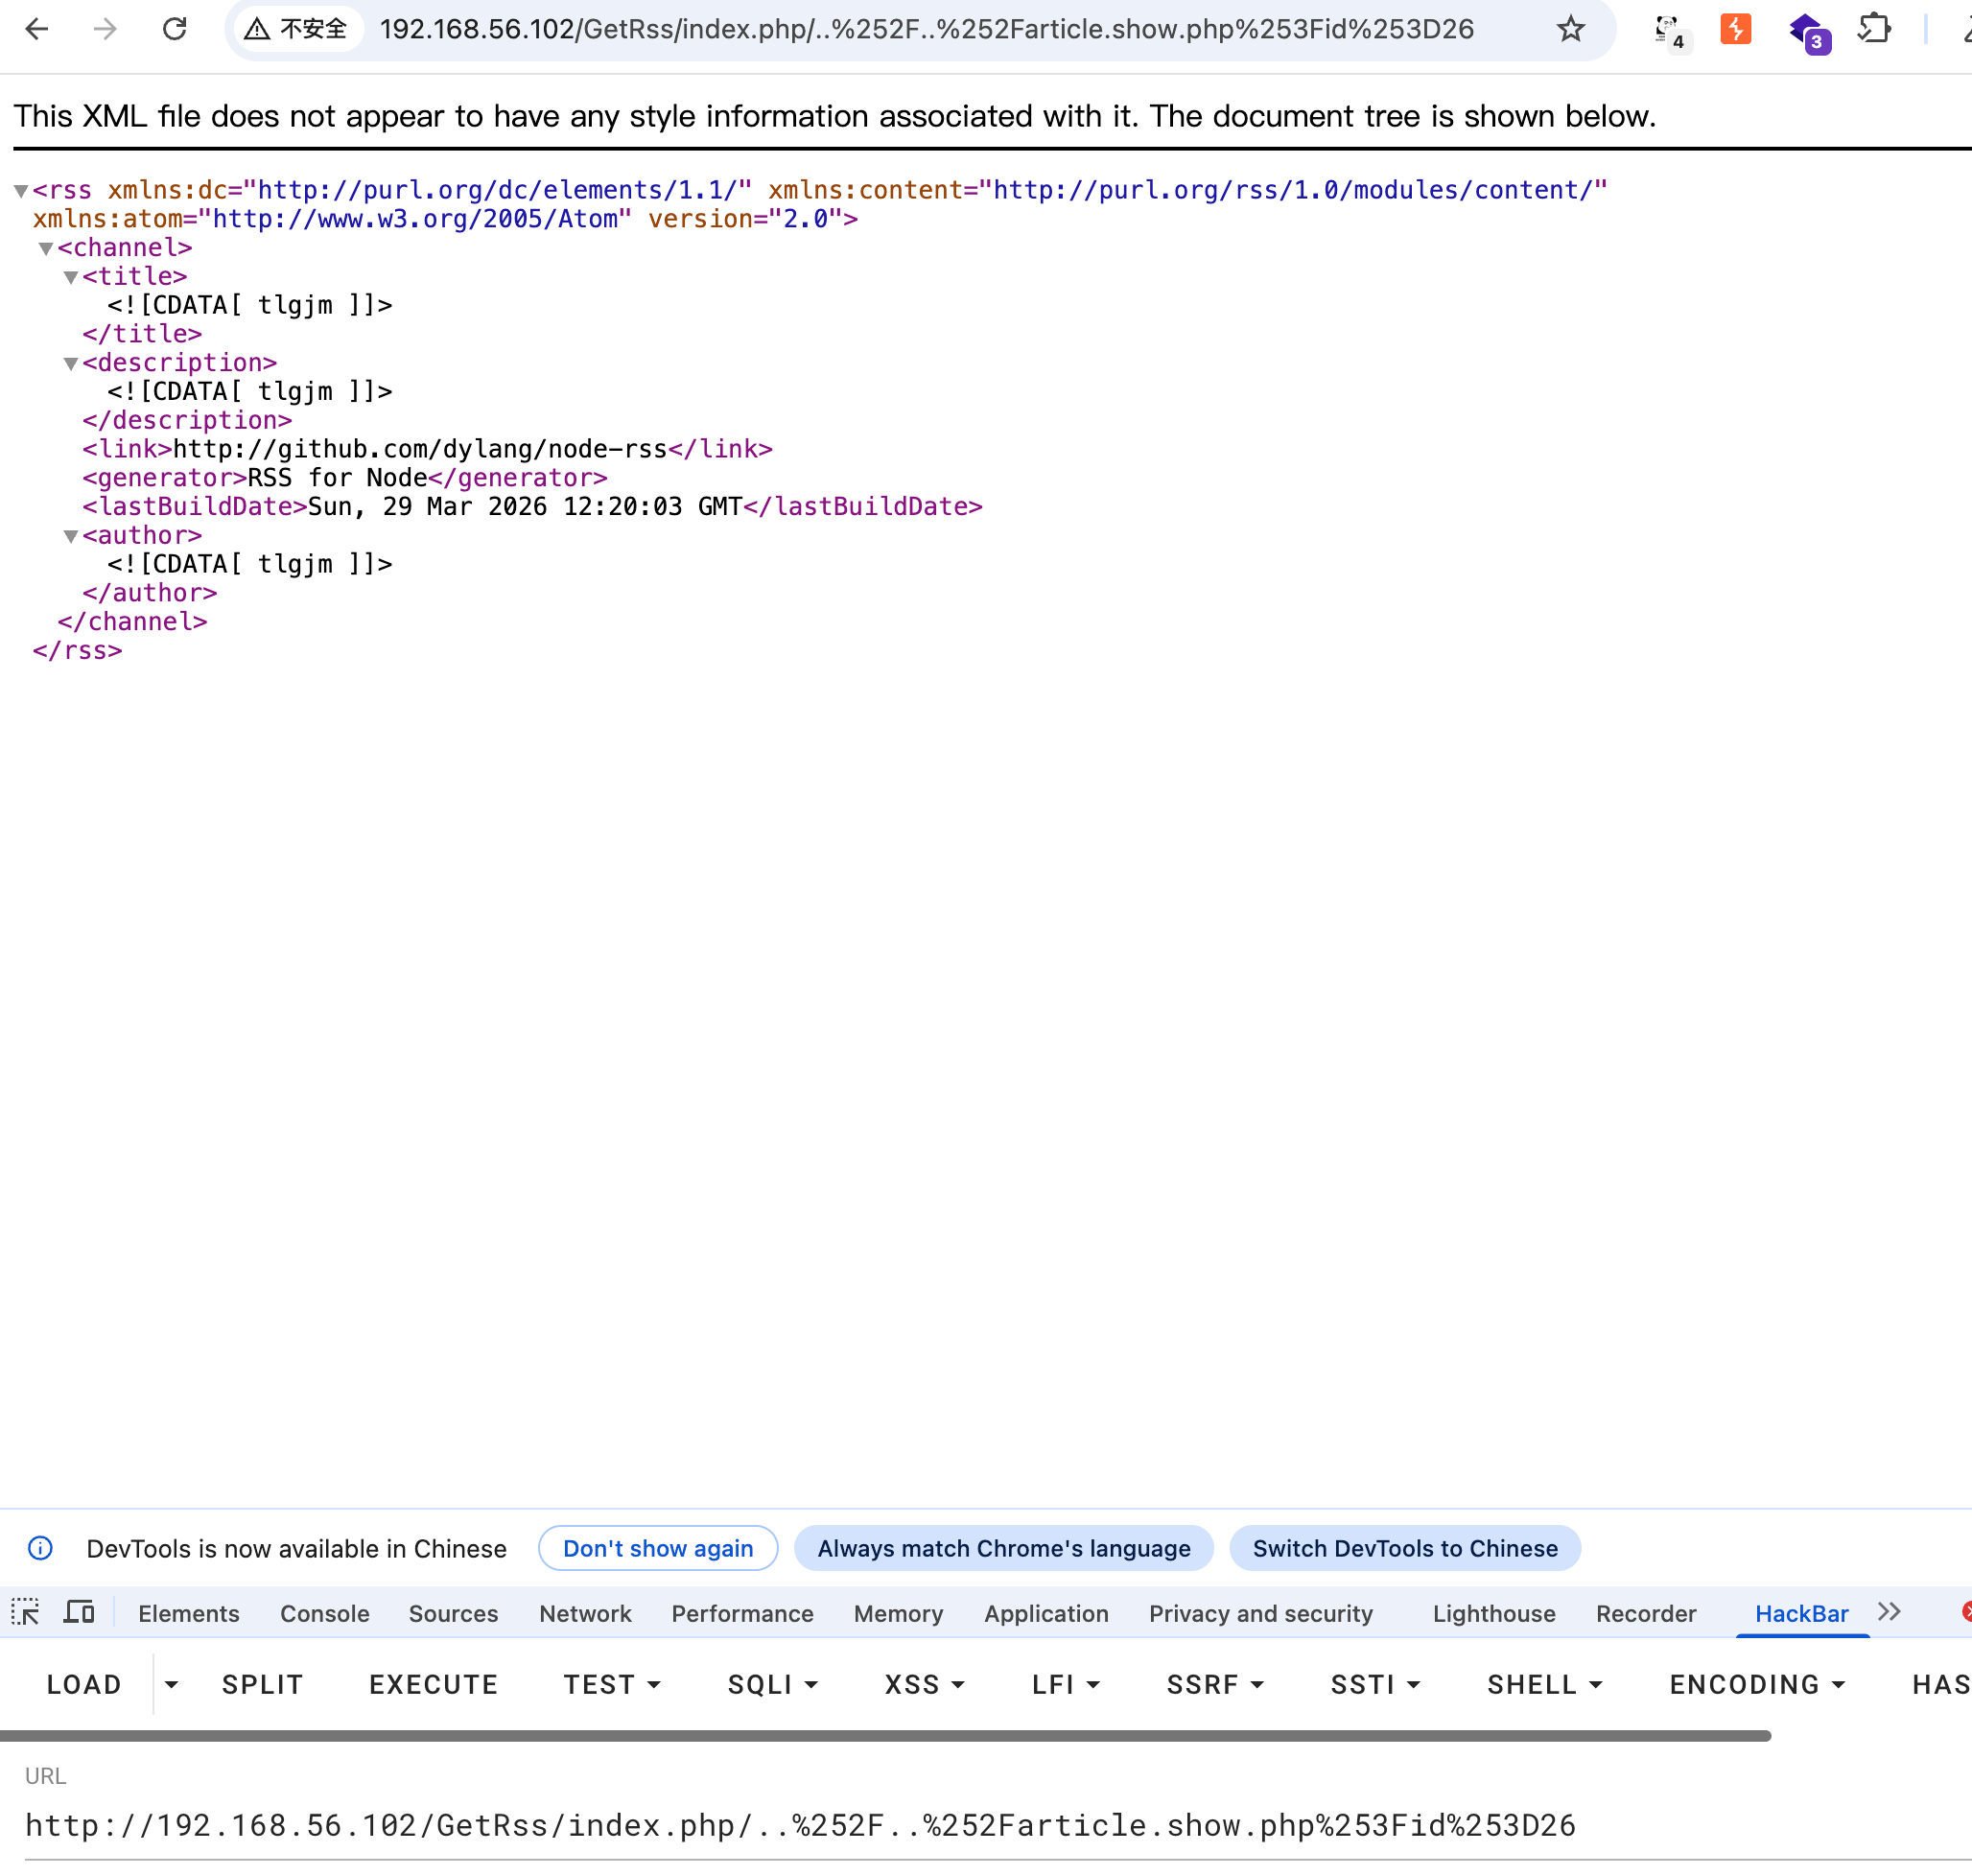Open the ENCODING dropdown menu
Image resolution: width=1972 pixels, height=1876 pixels.
pos(1756,1685)
